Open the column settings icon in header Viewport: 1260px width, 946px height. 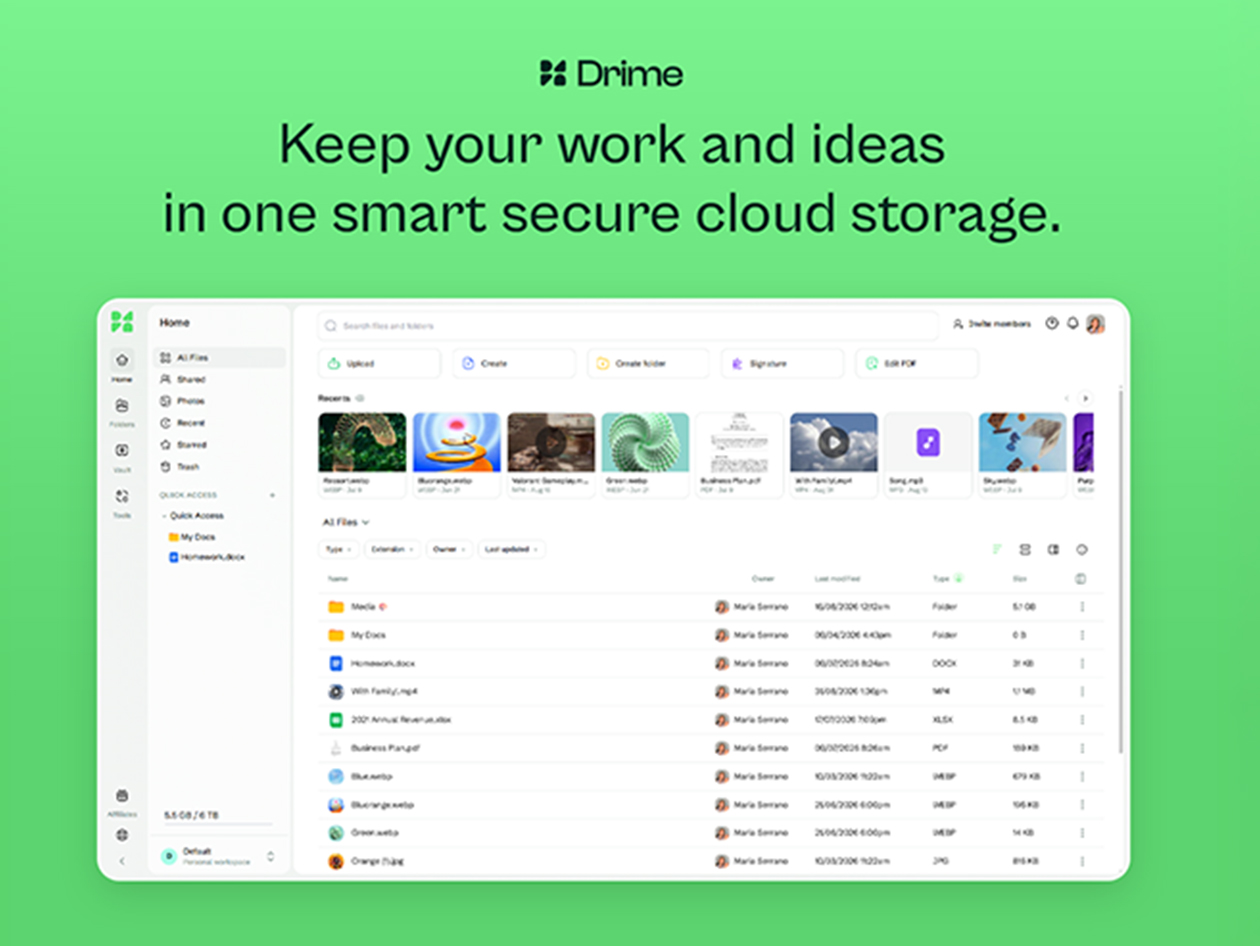tap(1080, 579)
